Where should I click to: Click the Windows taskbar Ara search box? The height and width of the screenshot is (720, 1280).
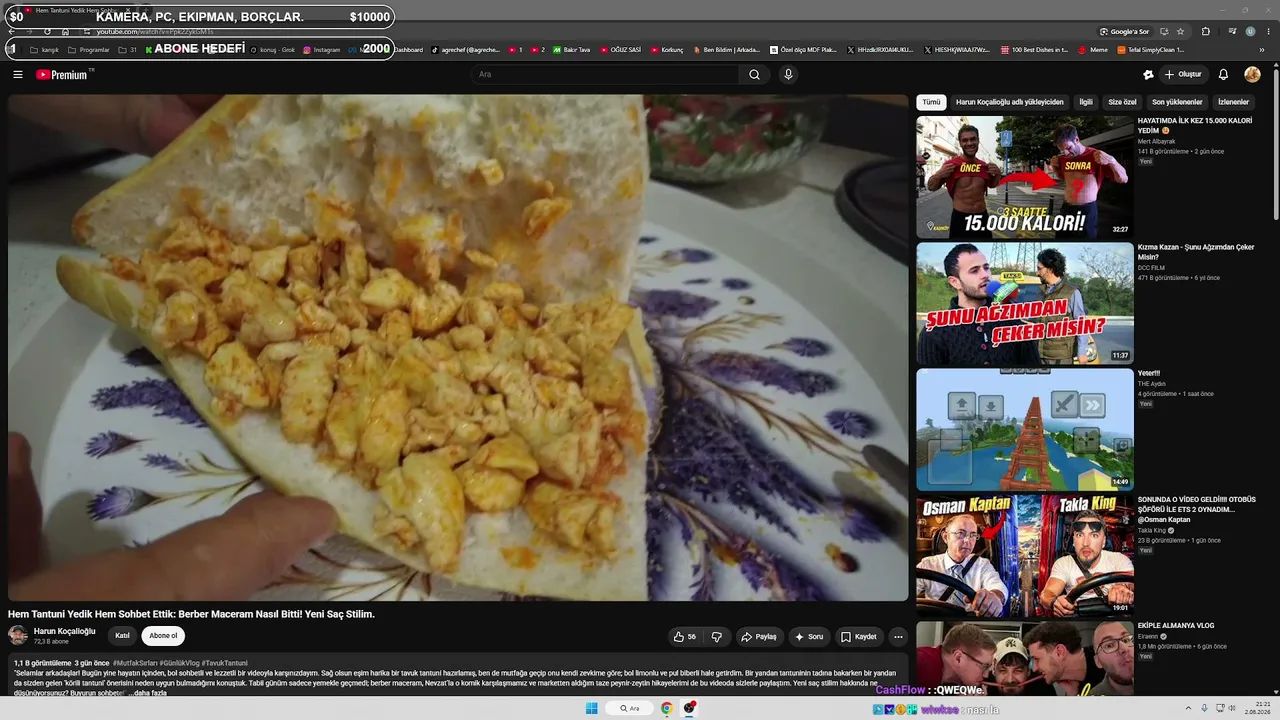[629, 708]
